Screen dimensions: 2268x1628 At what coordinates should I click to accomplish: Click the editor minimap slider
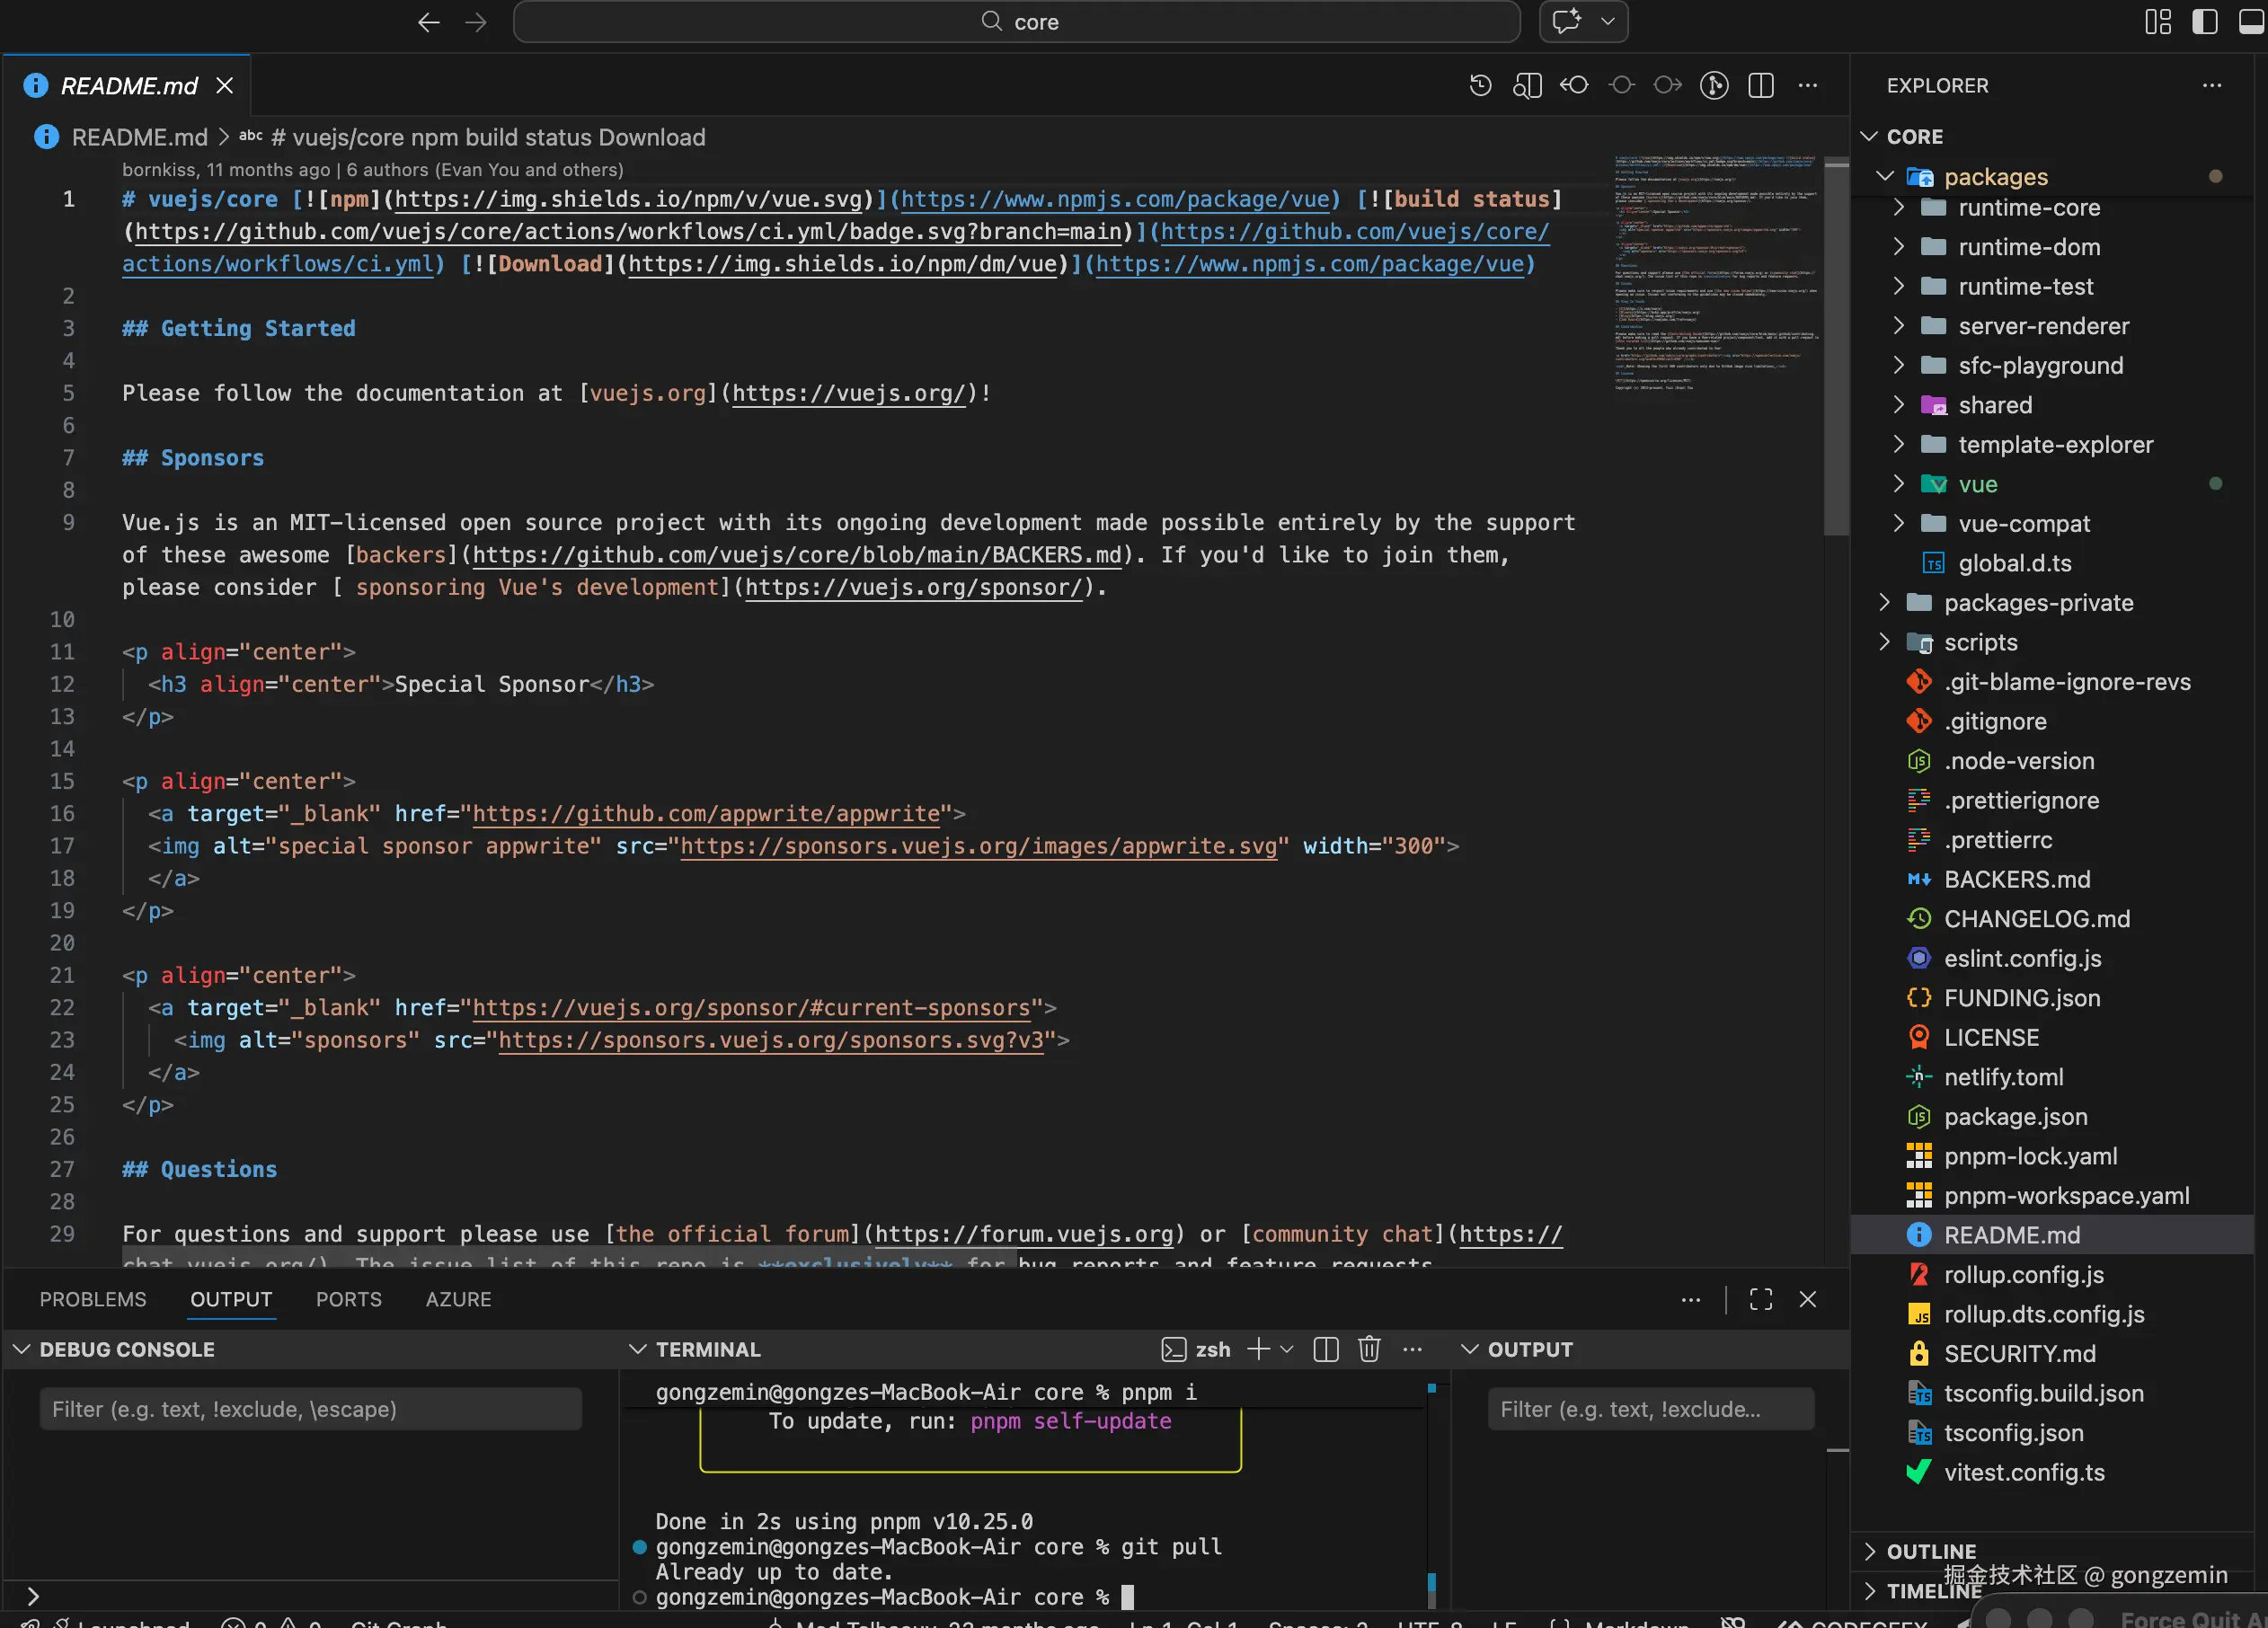click(1836, 347)
